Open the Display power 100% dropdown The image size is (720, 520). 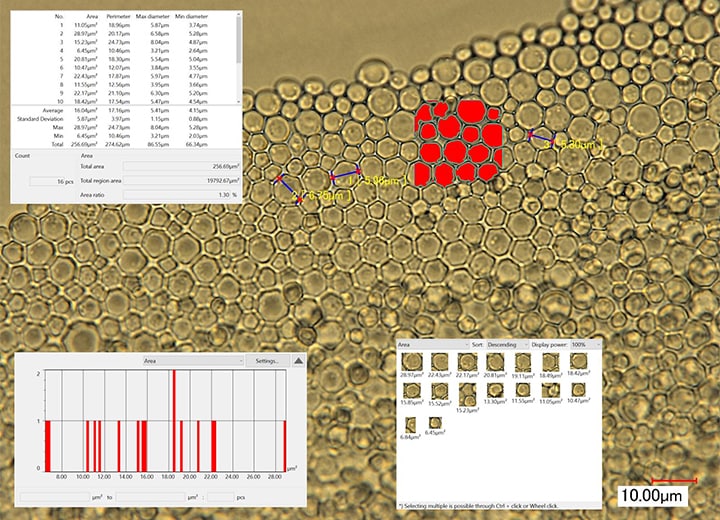[584, 342]
